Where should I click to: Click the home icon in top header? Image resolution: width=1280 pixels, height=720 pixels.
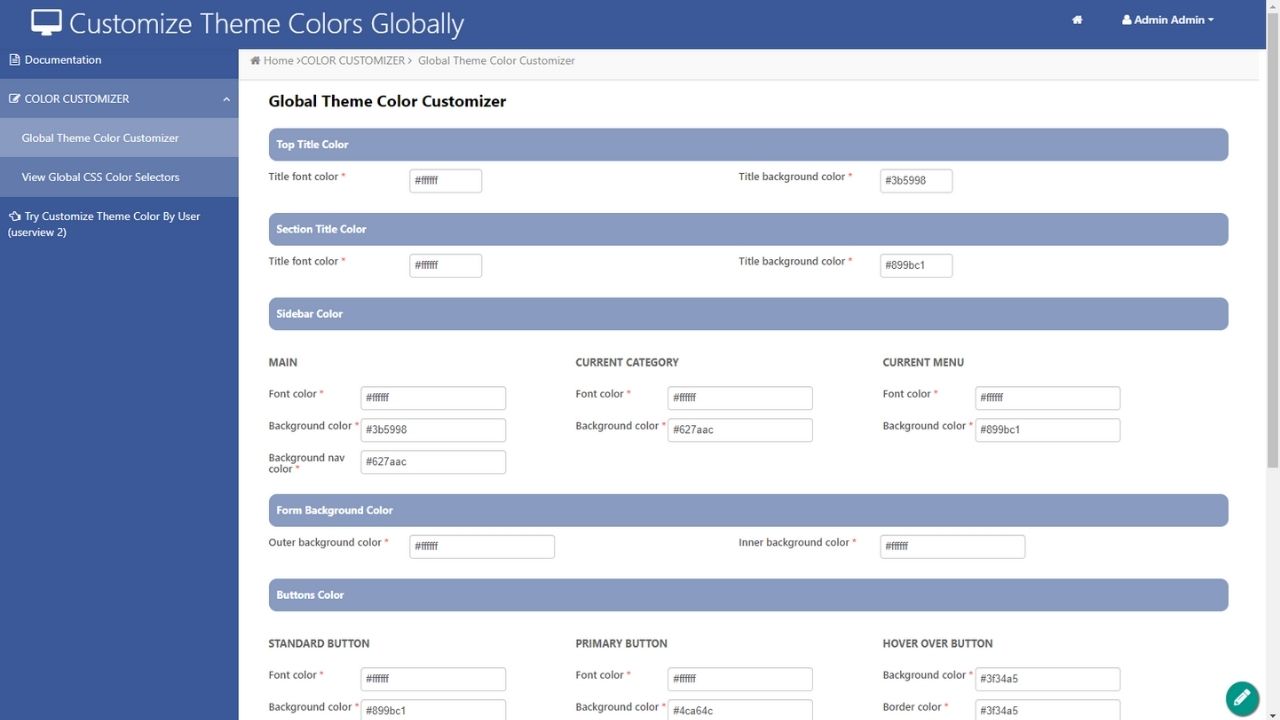[x=1077, y=20]
